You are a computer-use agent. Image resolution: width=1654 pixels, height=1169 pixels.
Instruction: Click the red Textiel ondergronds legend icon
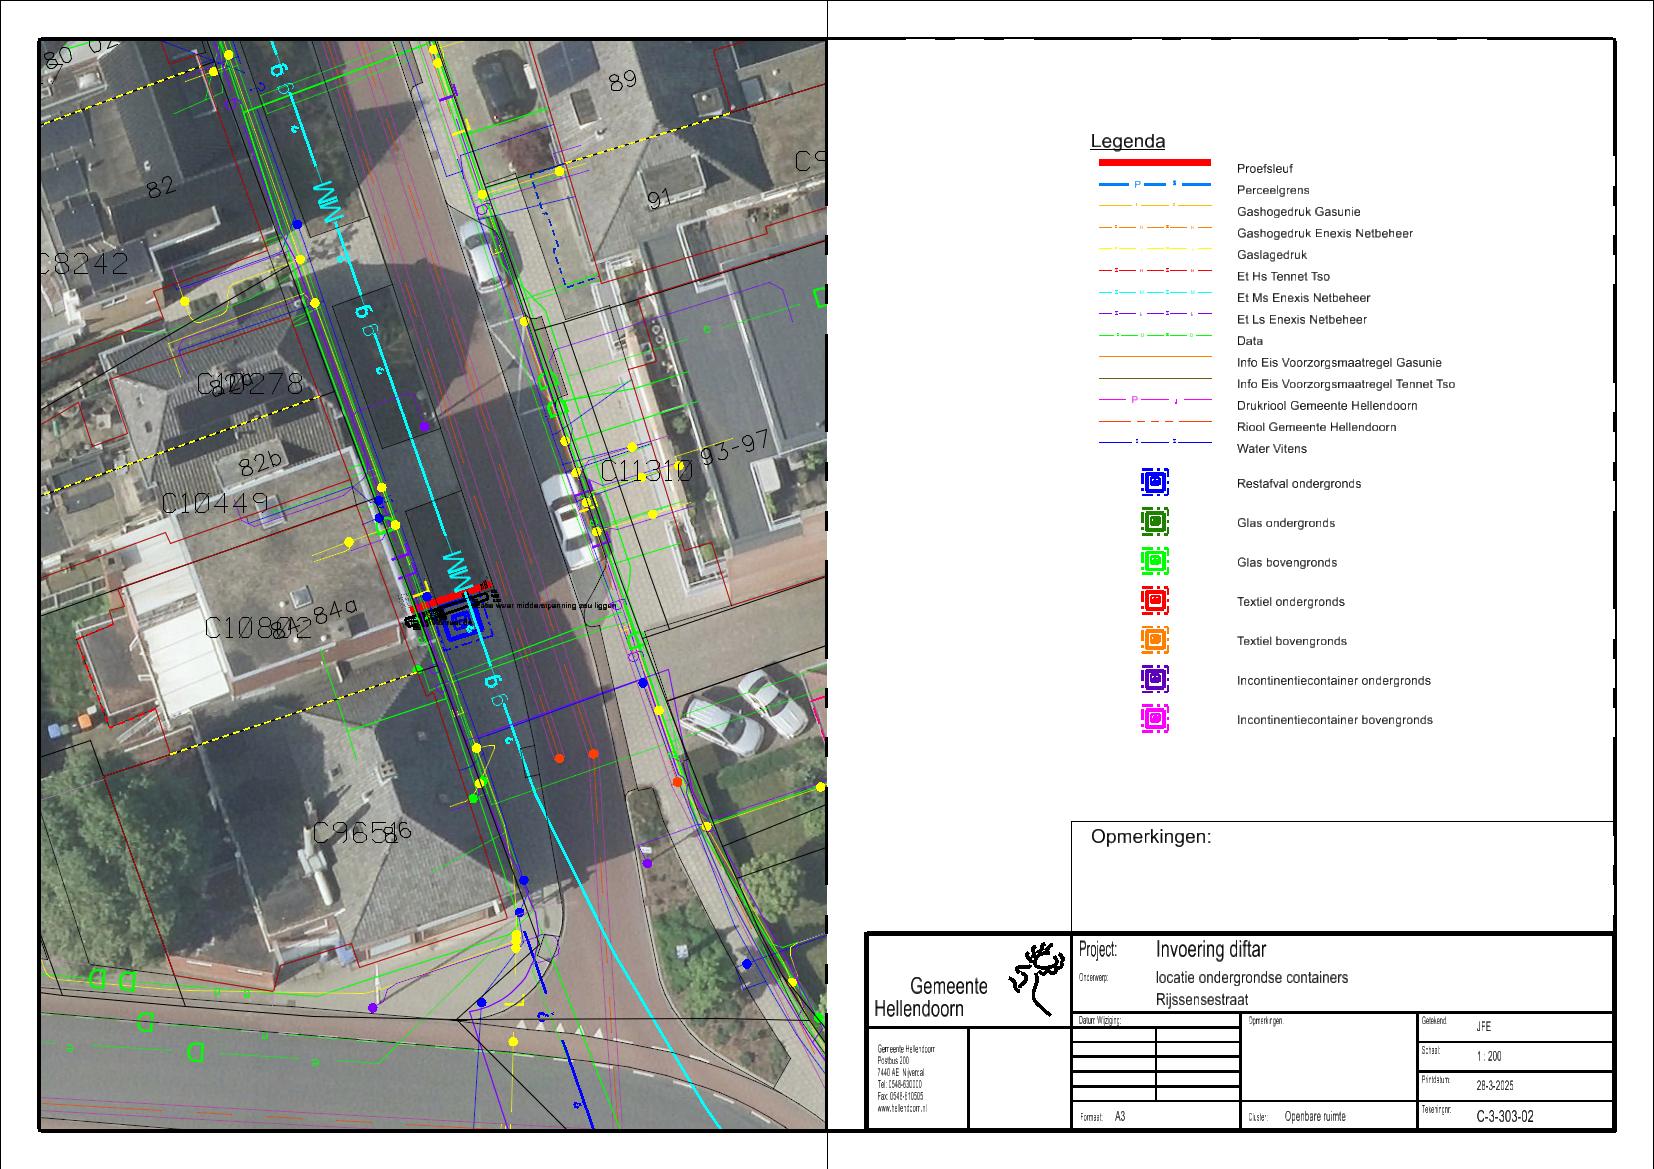pyautogui.click(x=1154, y=601)
